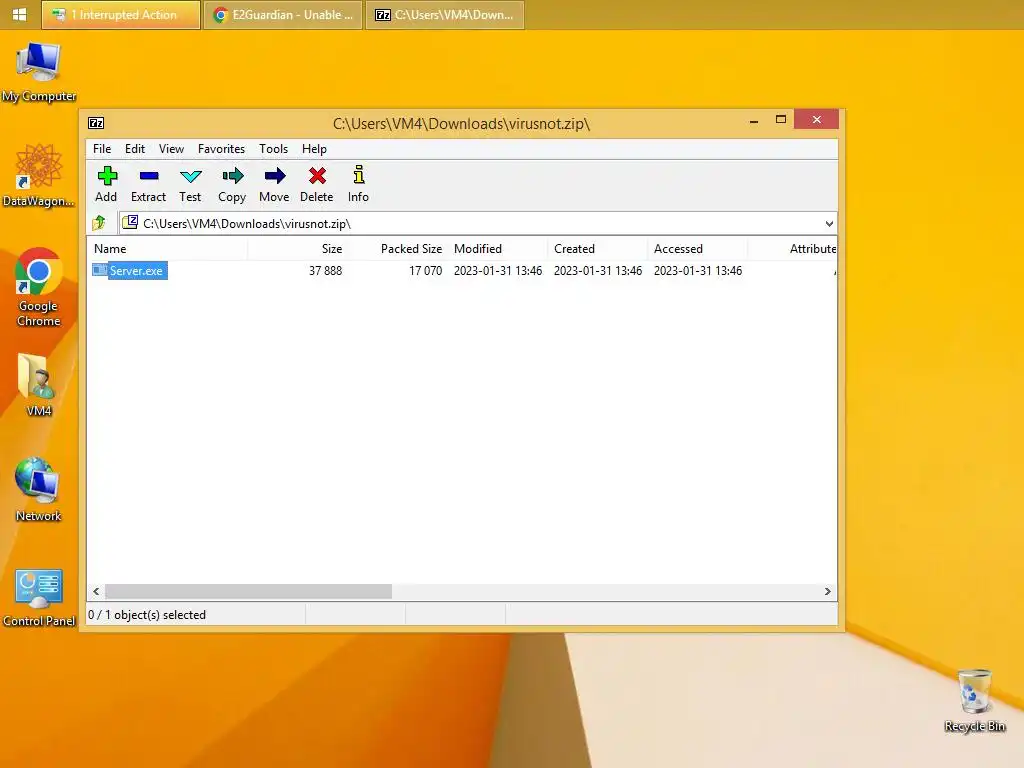Click the Windows Start button
The height and width of the screenshot is (768, 1024).
[x=20, y=14]
